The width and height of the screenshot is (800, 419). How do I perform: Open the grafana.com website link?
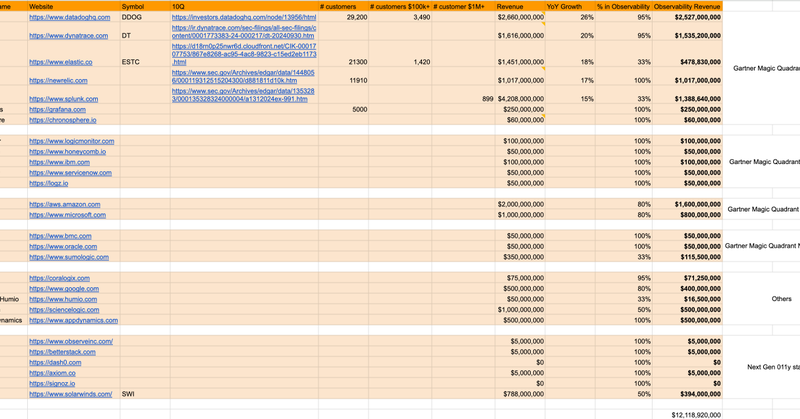57,110
